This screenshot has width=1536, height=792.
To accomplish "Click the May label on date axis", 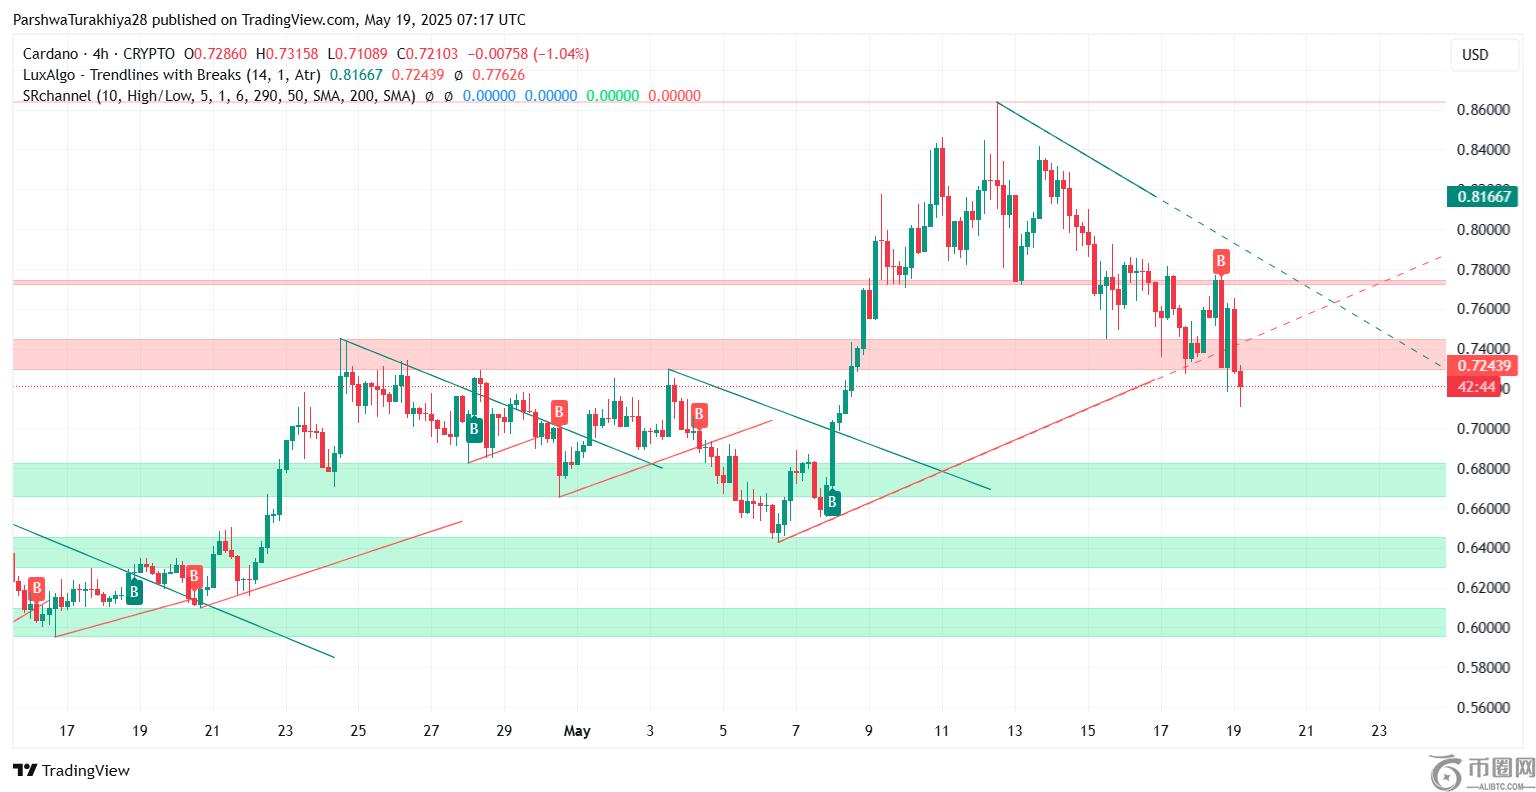I will (577, 731).
